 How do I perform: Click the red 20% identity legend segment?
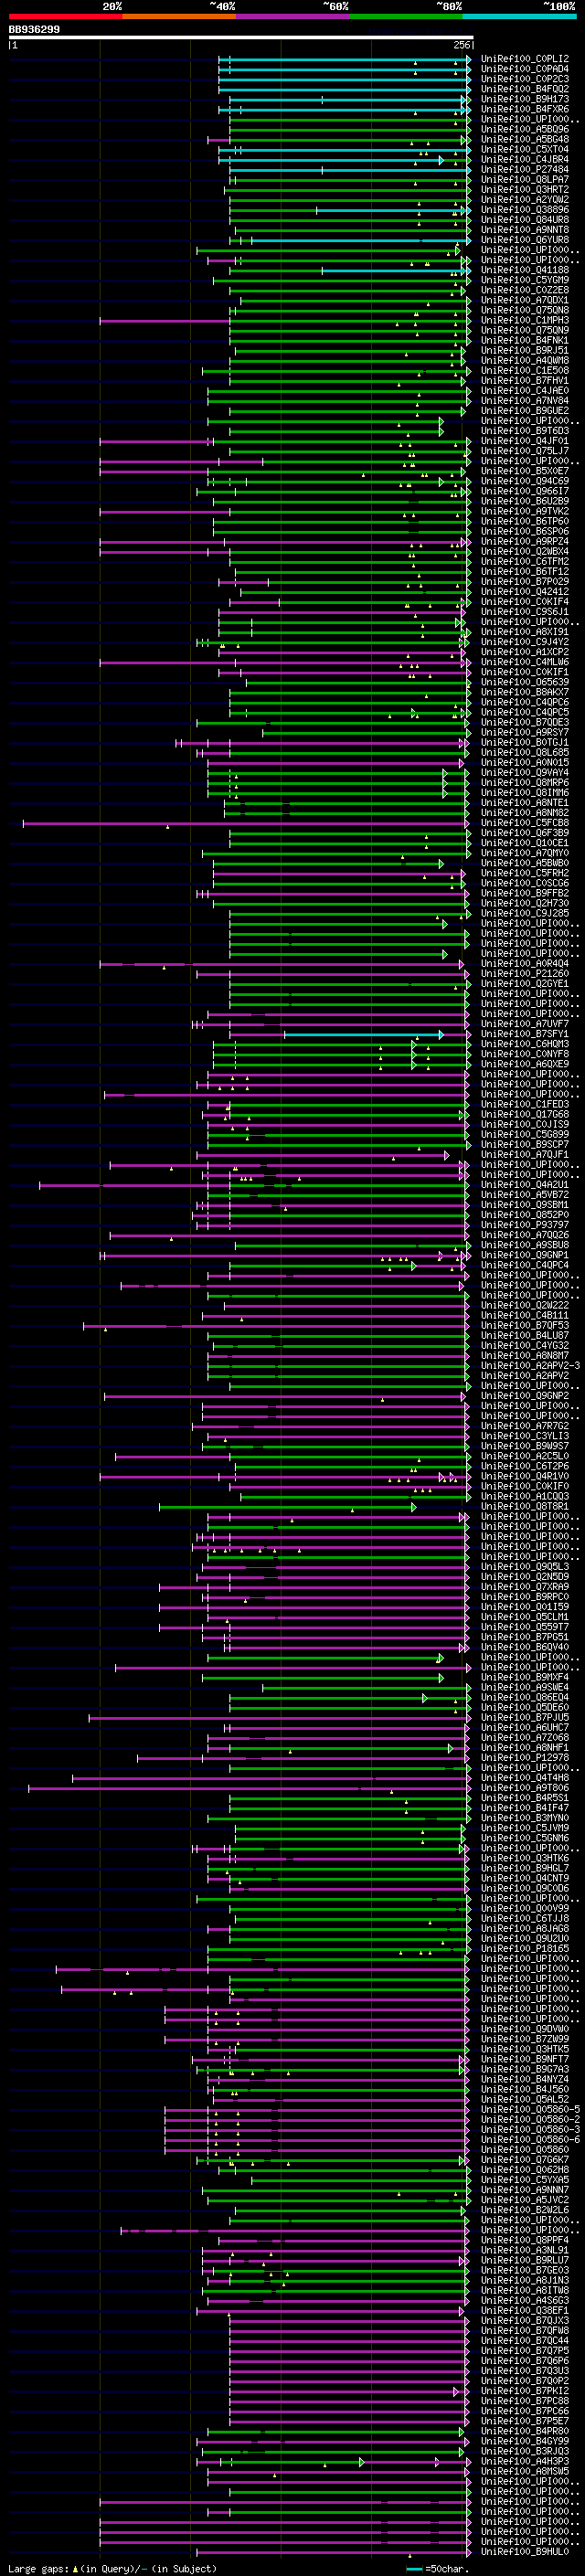(x=65, y=16)
